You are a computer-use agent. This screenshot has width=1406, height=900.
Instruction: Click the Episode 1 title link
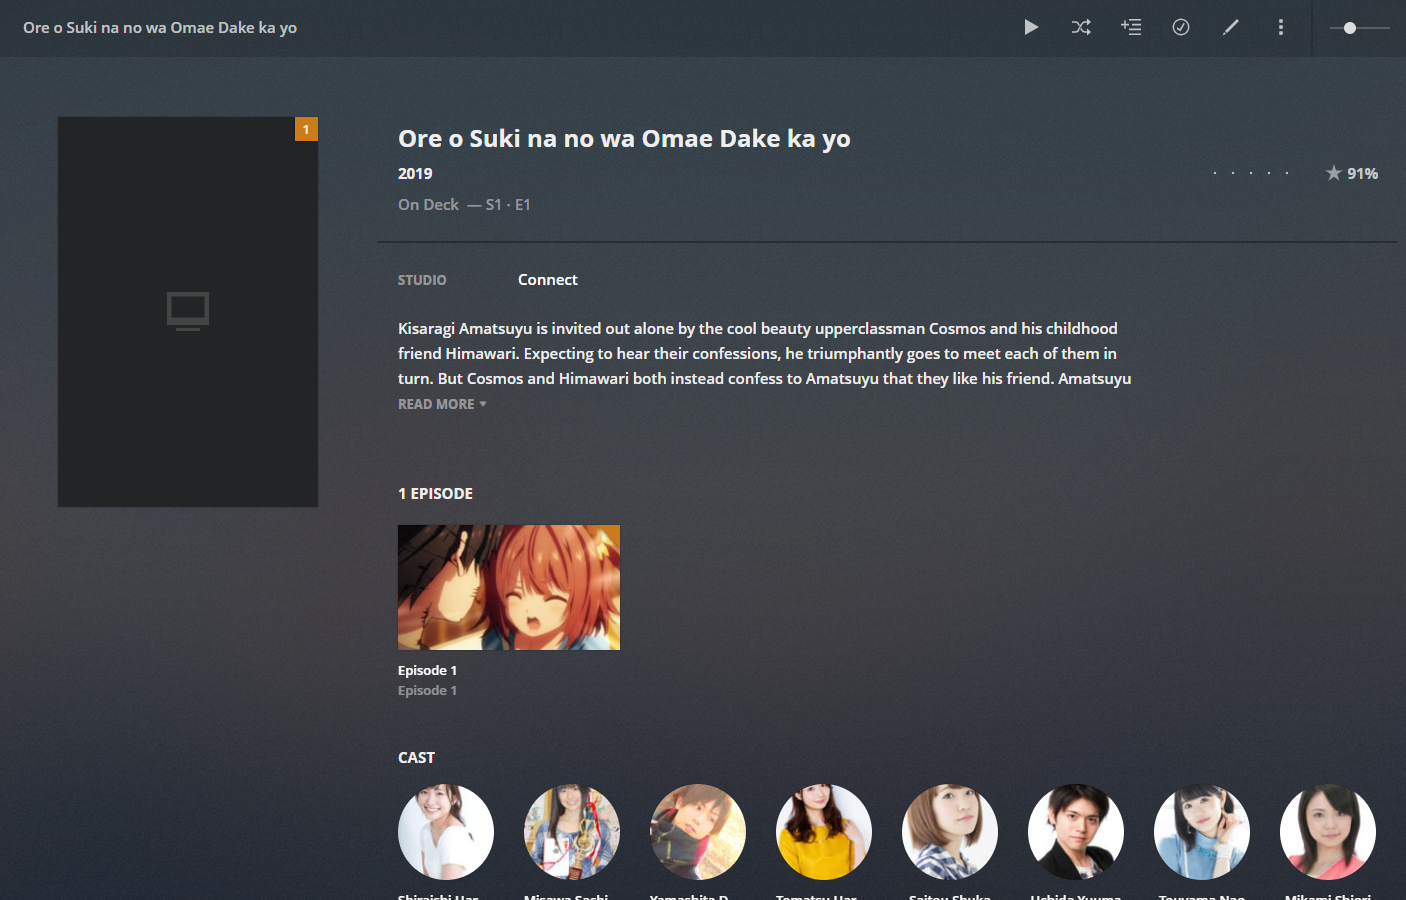[x=427, y=669]
